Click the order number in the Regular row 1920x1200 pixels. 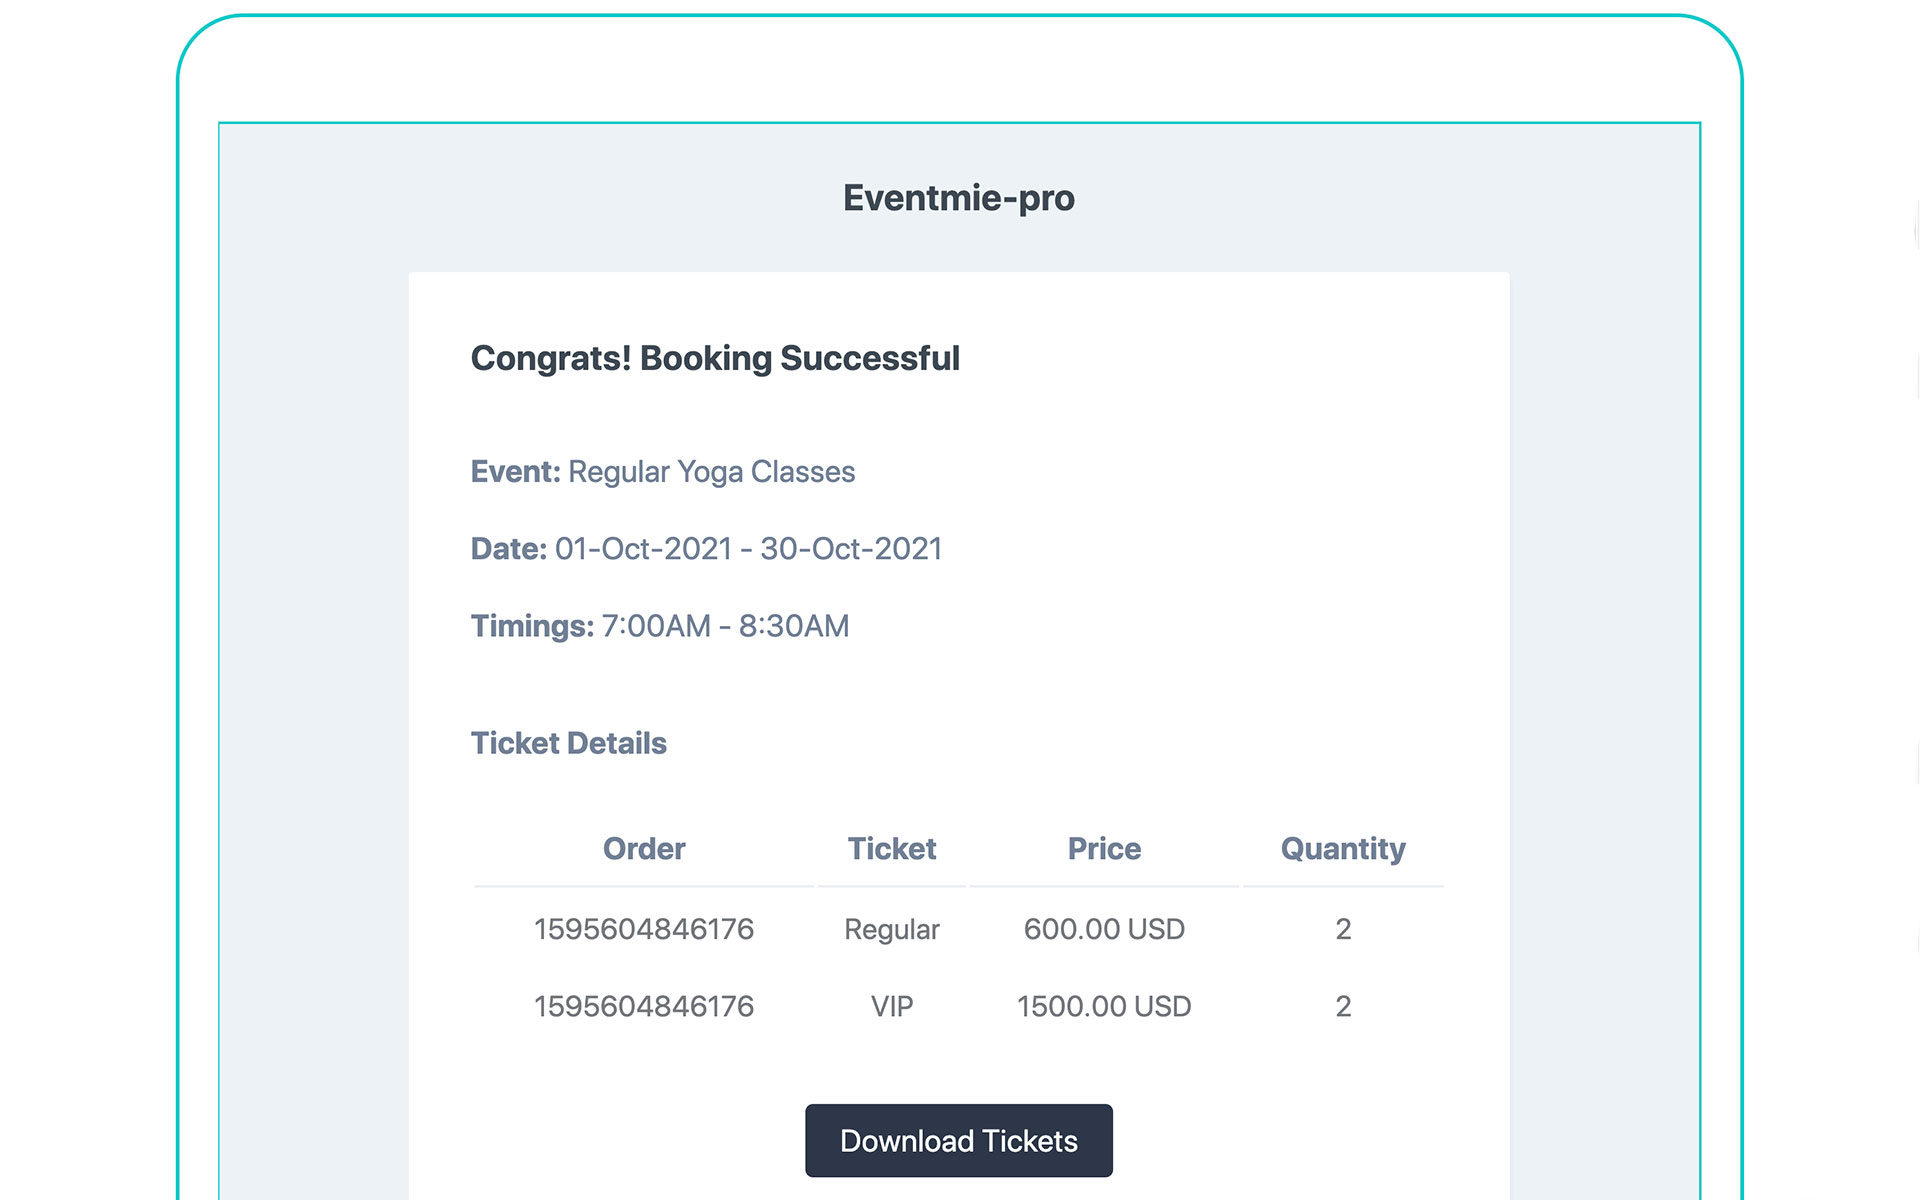tap(644, 929)
